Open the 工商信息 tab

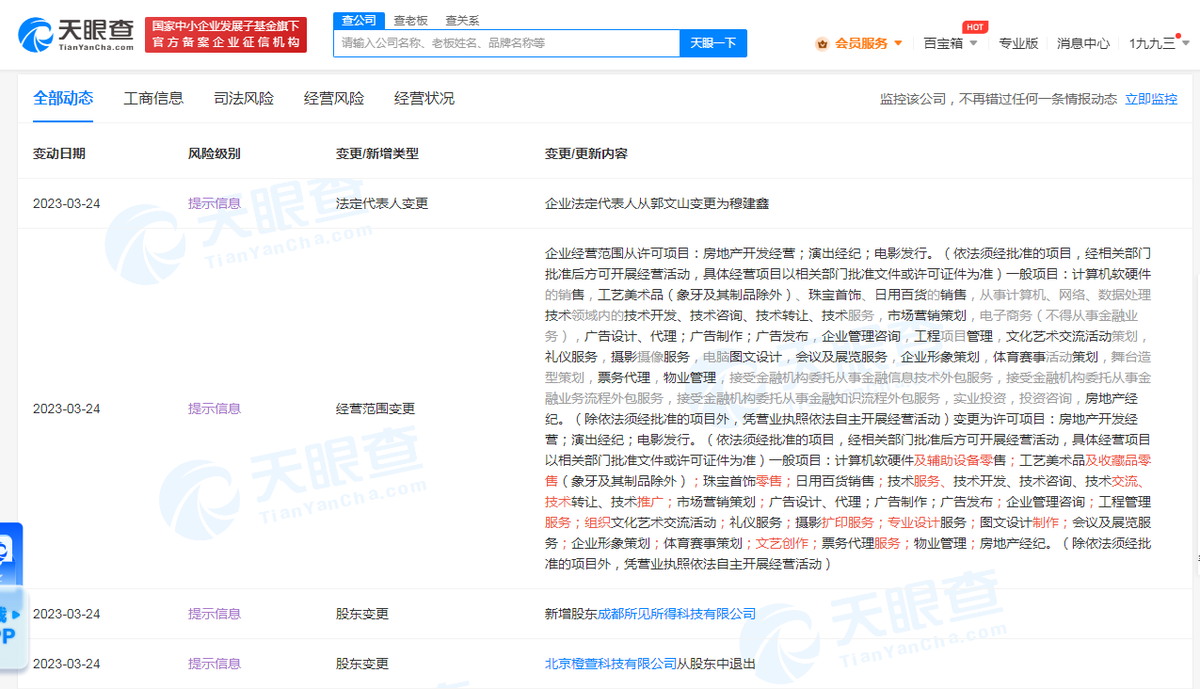153,98
